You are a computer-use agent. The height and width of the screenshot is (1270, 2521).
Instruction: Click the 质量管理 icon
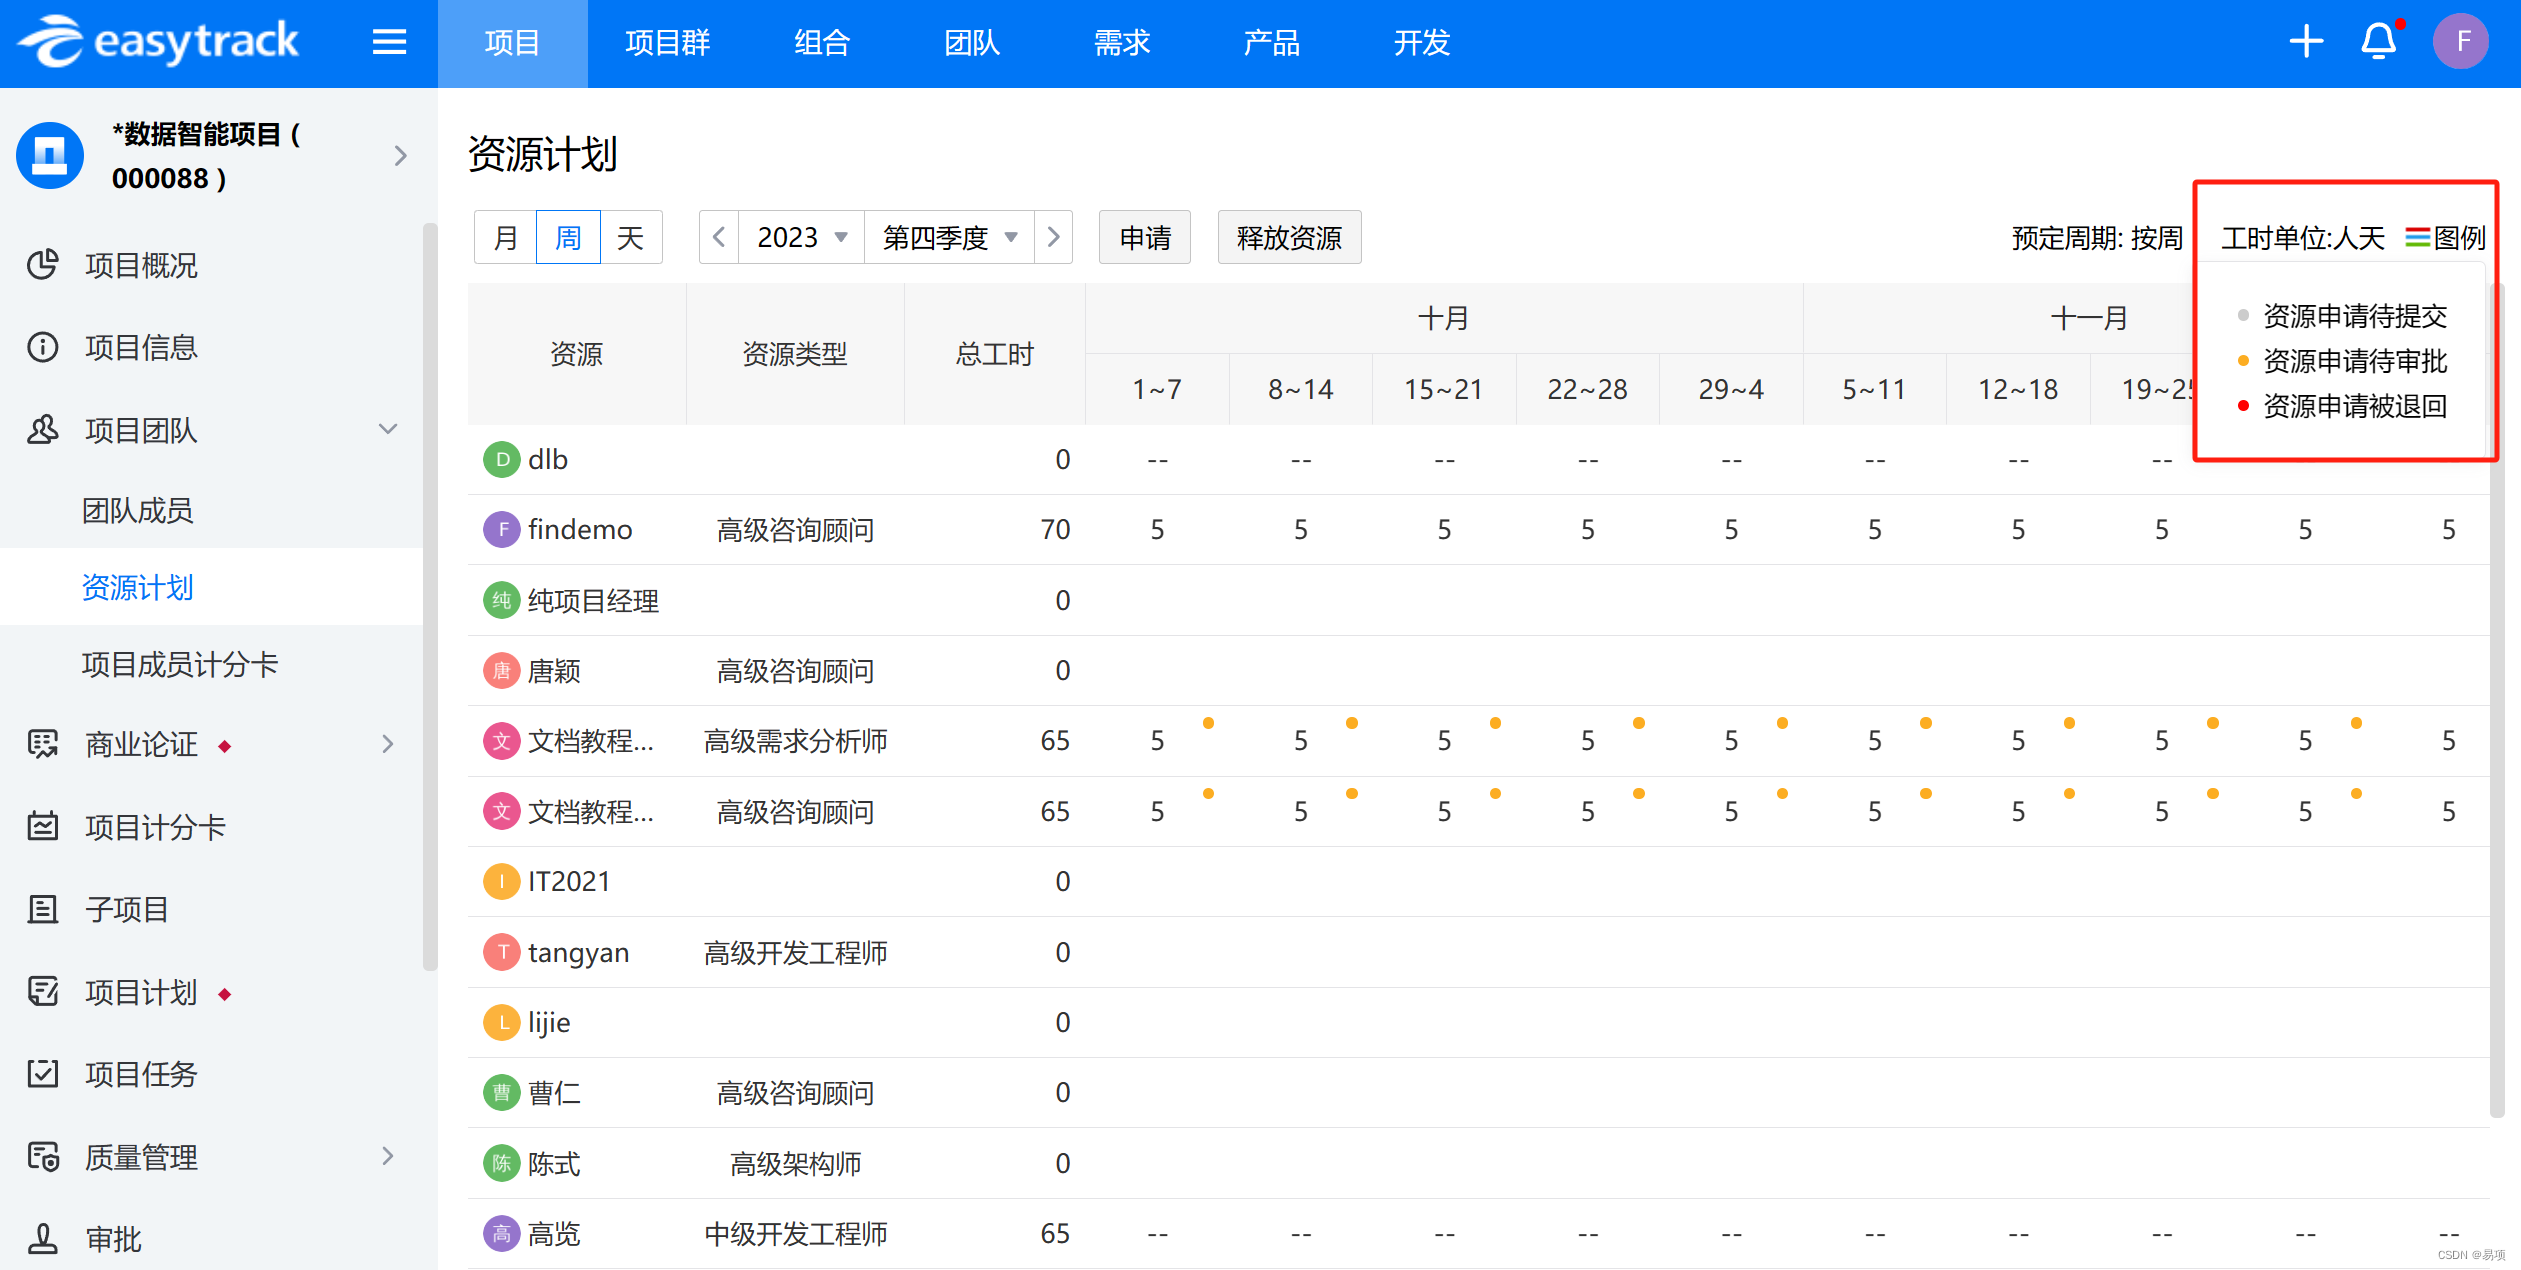(x=43, y=1157)
